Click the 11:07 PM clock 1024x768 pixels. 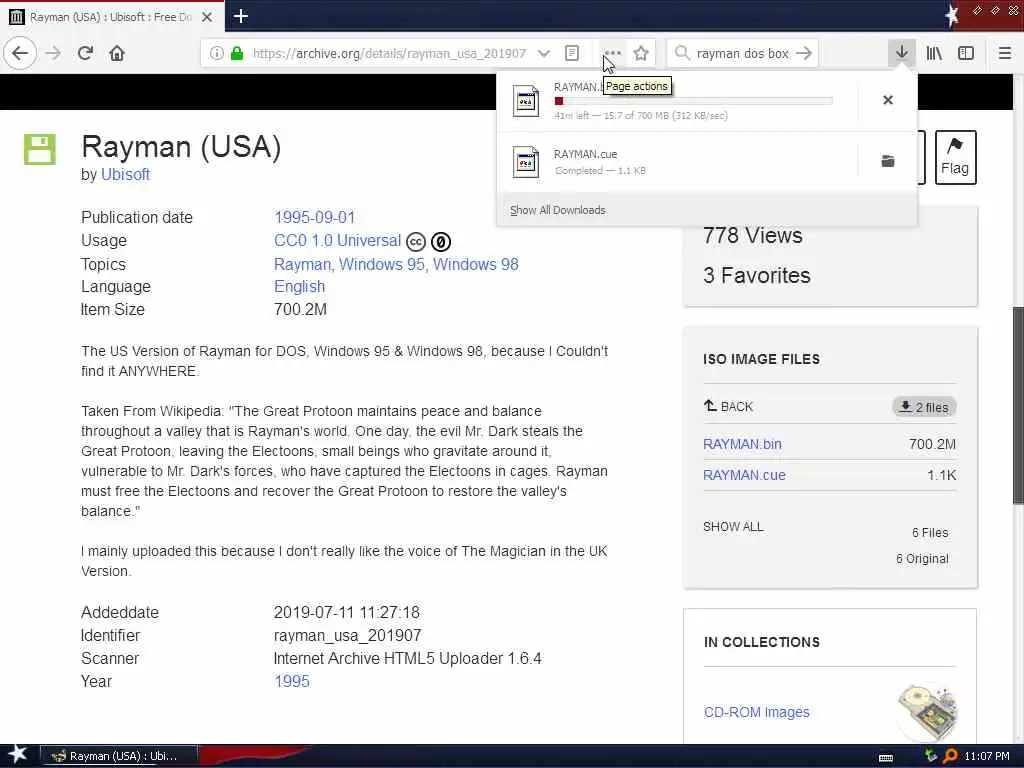(987, 756)
